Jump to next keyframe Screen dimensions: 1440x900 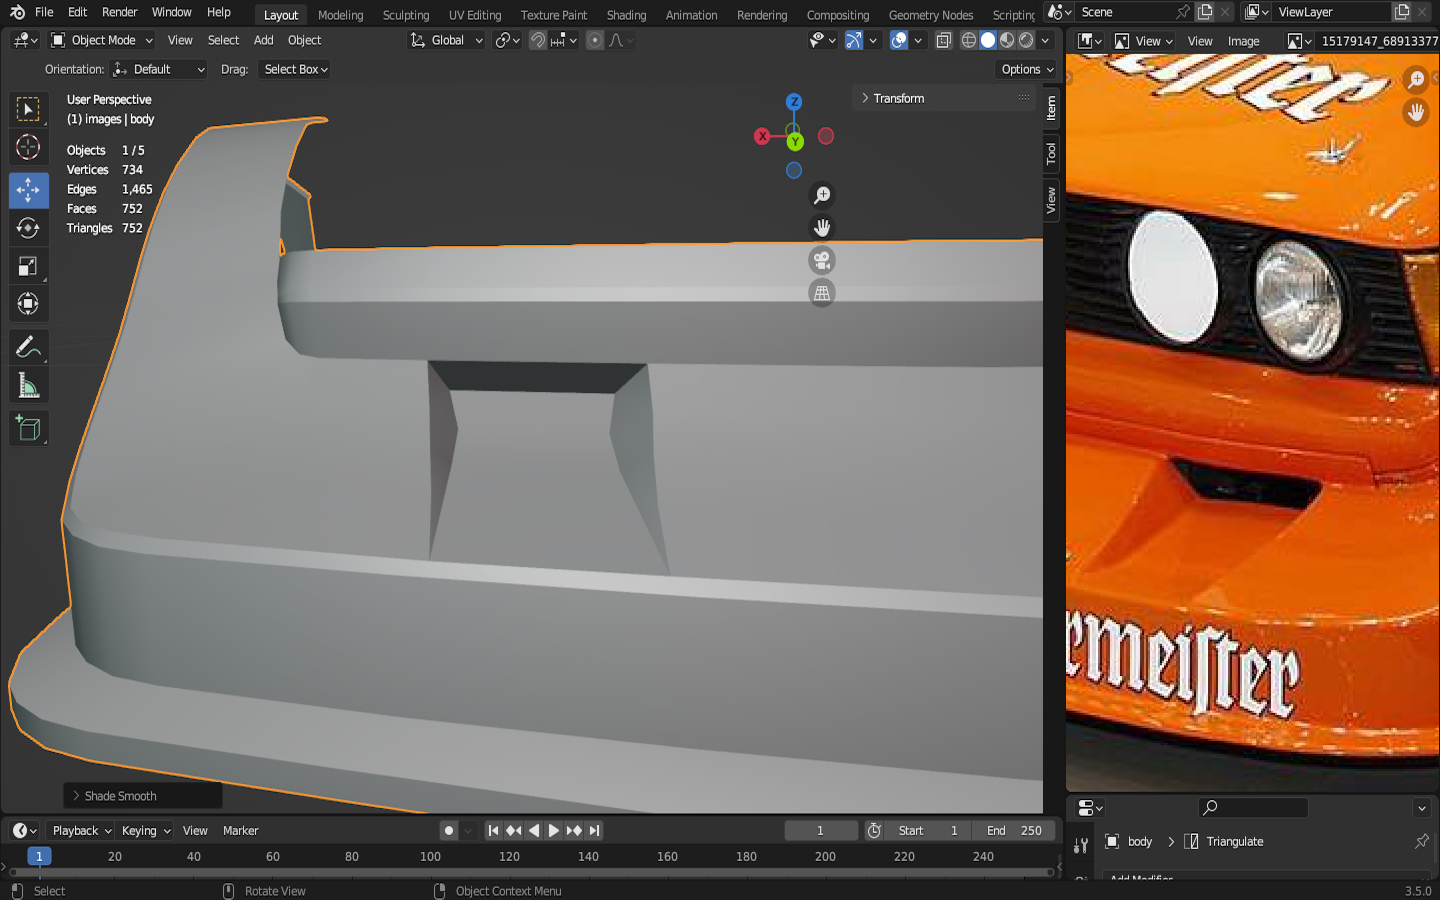(574, 830)
